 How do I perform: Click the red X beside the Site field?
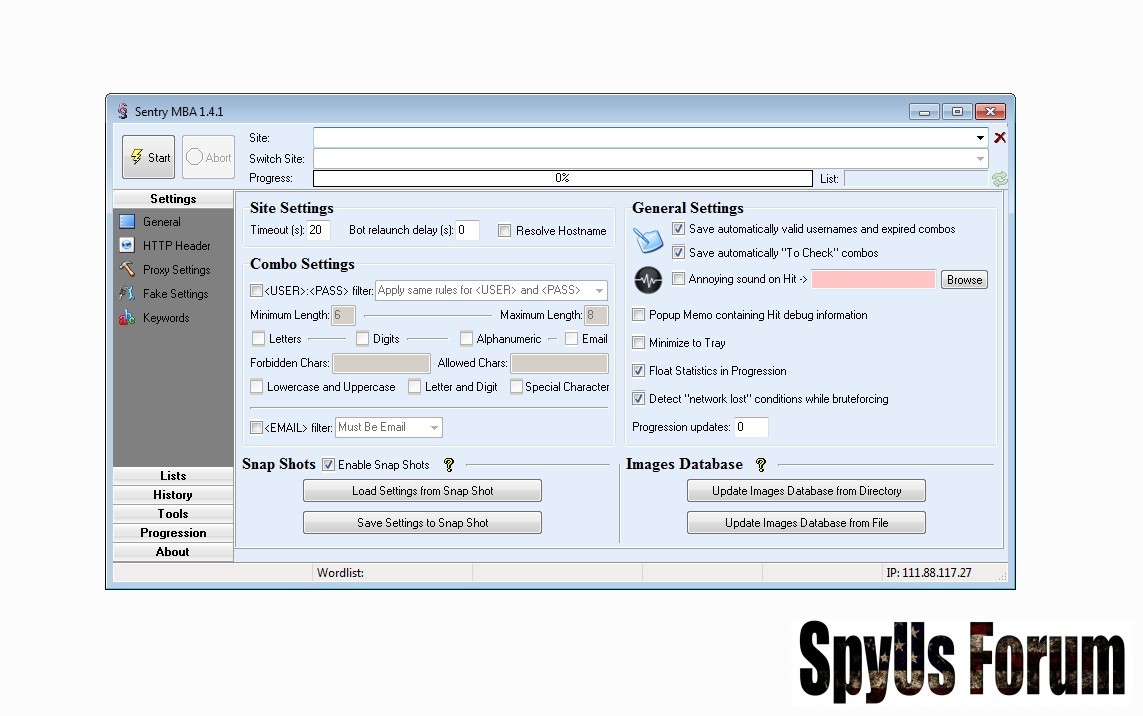(x=999, y=138)
